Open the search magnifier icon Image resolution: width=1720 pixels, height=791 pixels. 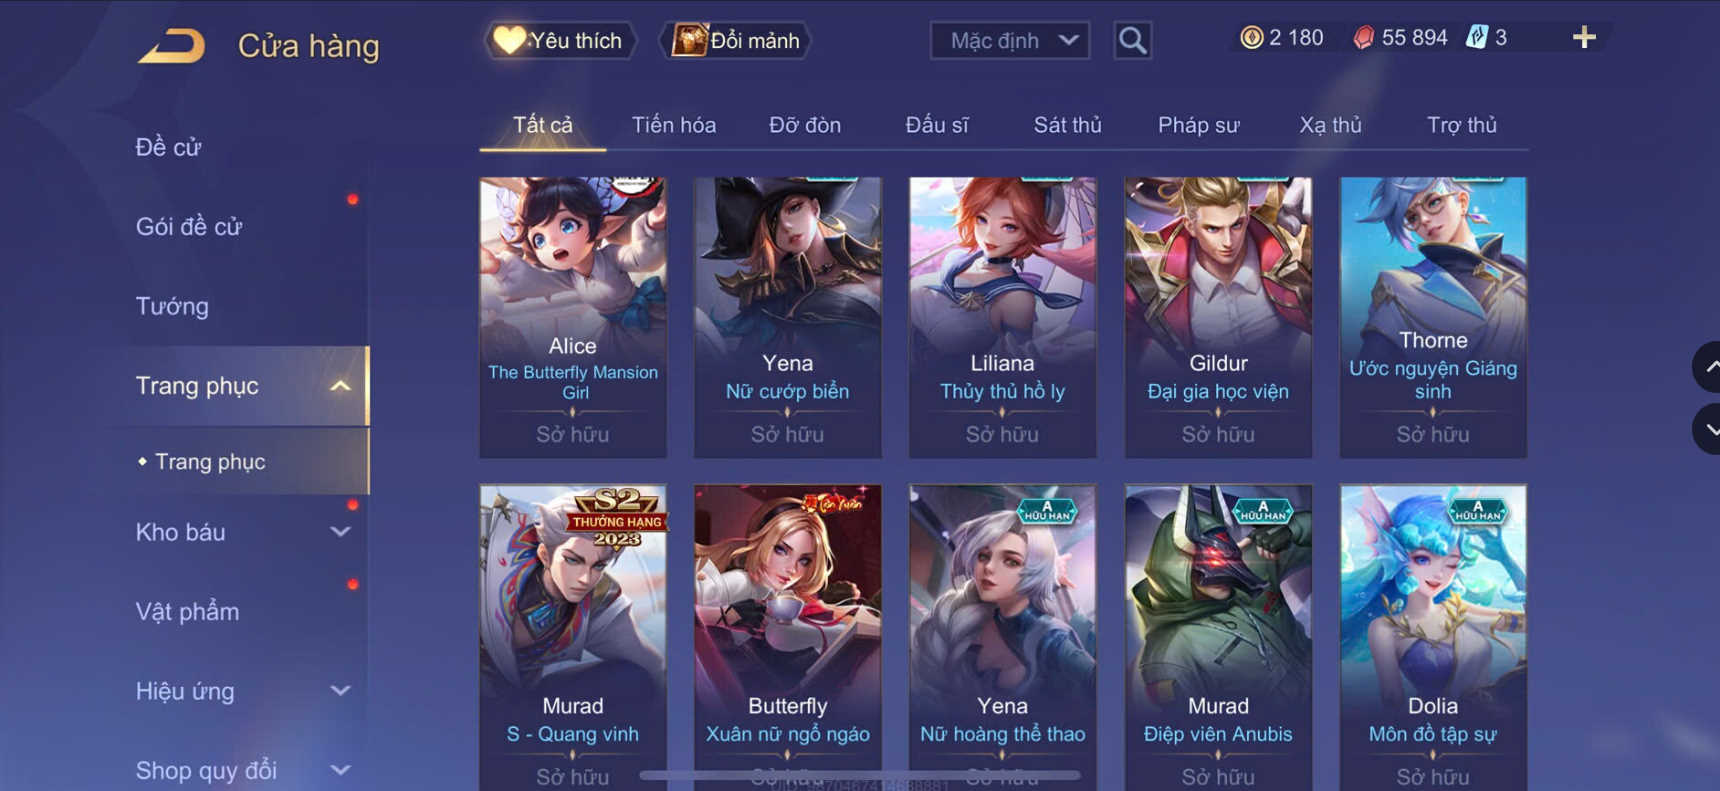[x=1132, y=41]
